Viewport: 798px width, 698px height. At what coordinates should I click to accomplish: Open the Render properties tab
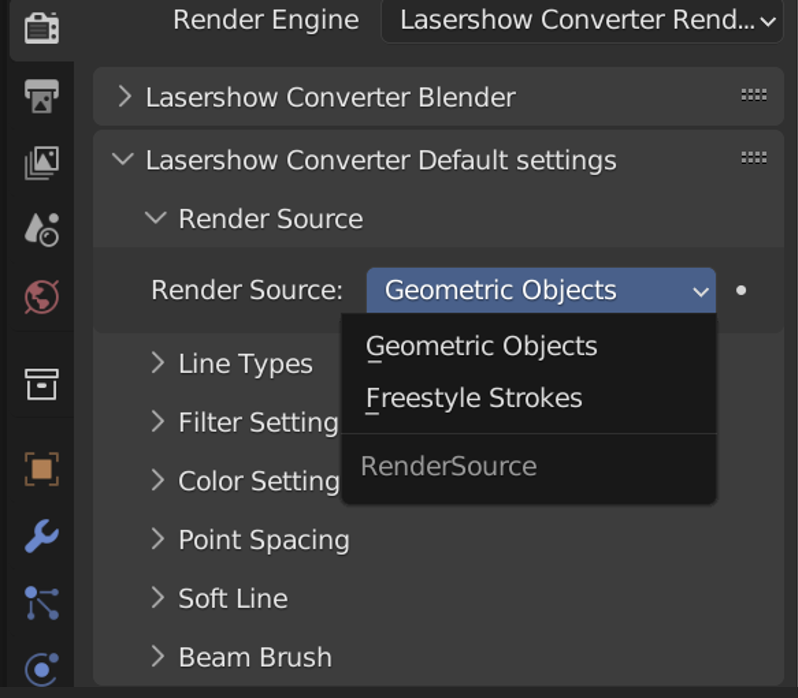(40, 27)
